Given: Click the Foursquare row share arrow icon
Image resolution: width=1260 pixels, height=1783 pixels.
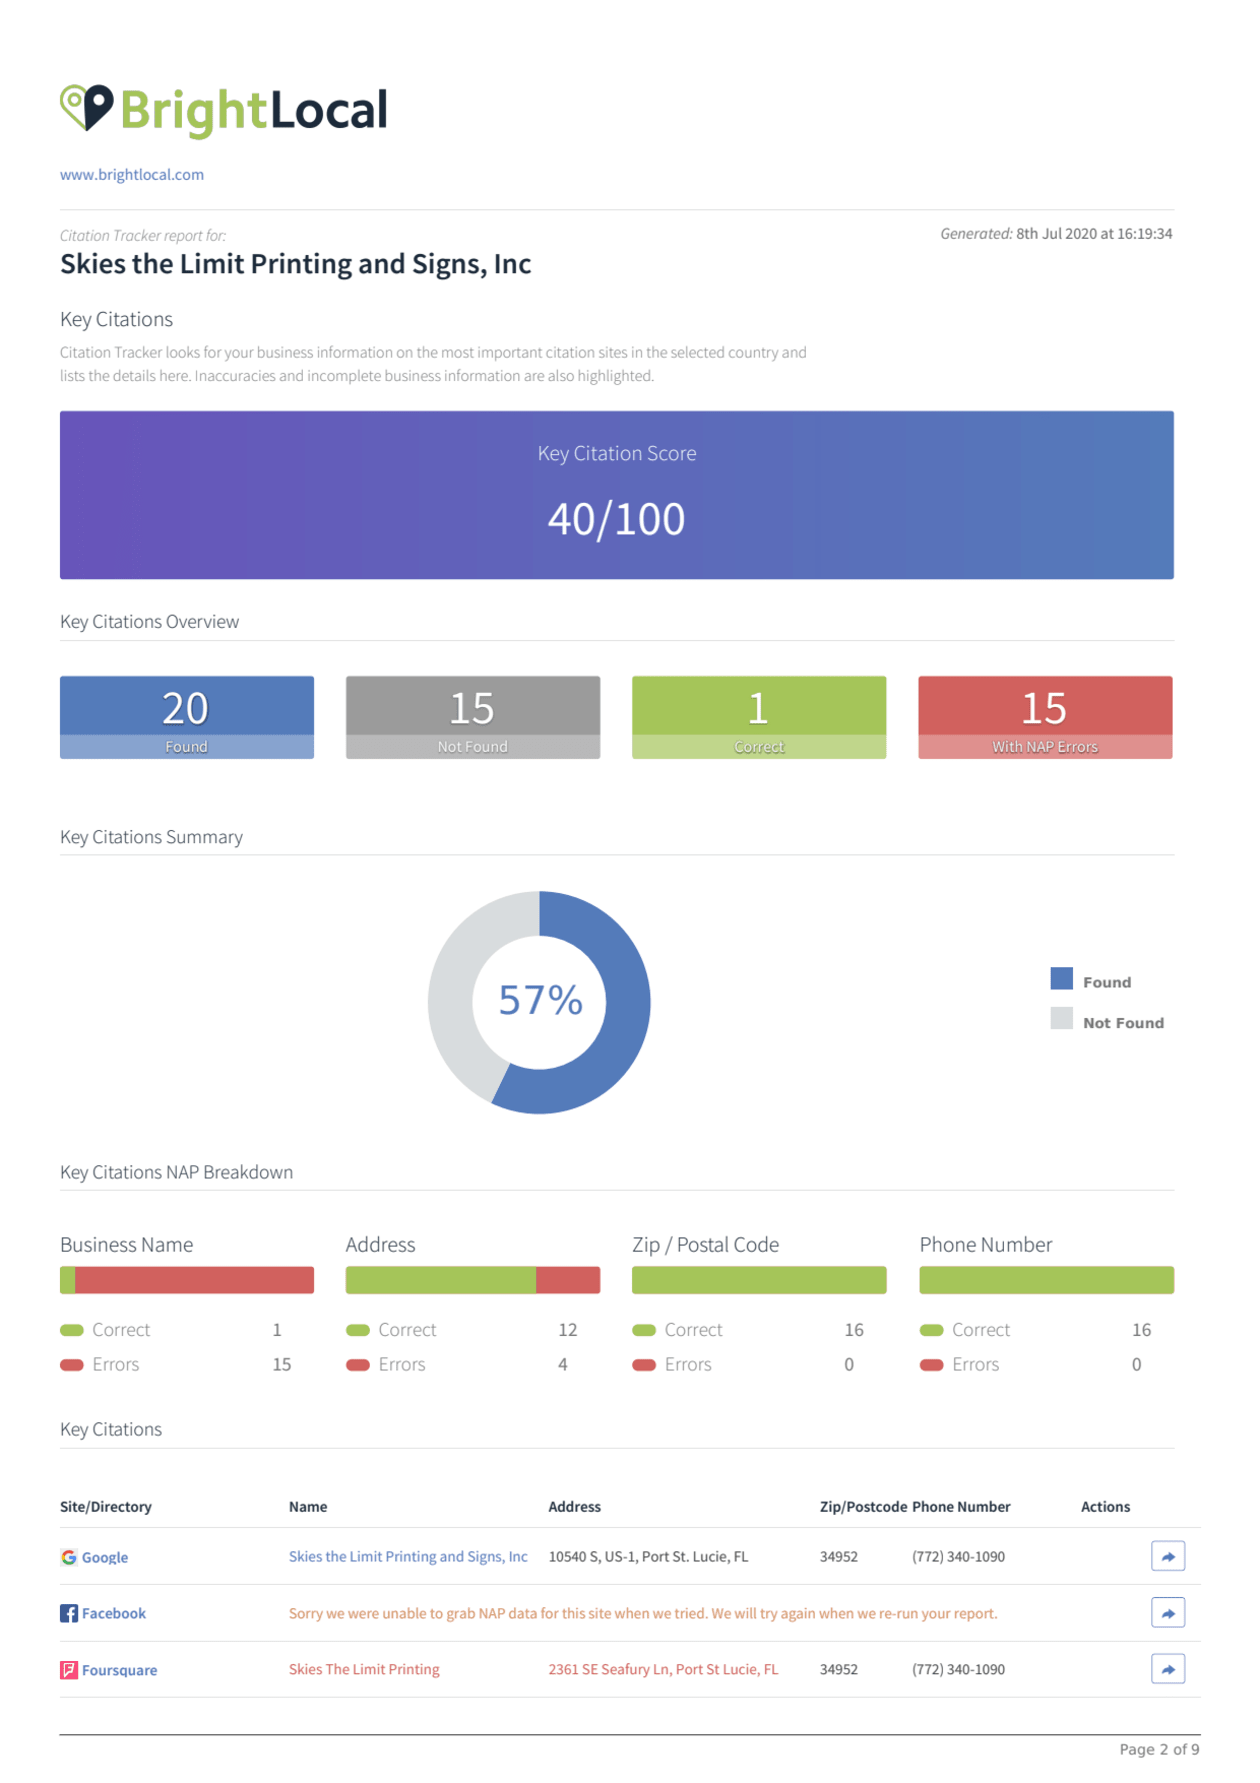Looking at the screenshot, I should pos(1167,1669).
